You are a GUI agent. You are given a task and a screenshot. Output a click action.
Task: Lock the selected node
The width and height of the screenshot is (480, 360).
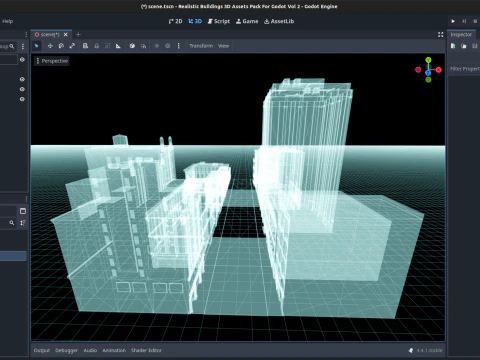[96, 46]
